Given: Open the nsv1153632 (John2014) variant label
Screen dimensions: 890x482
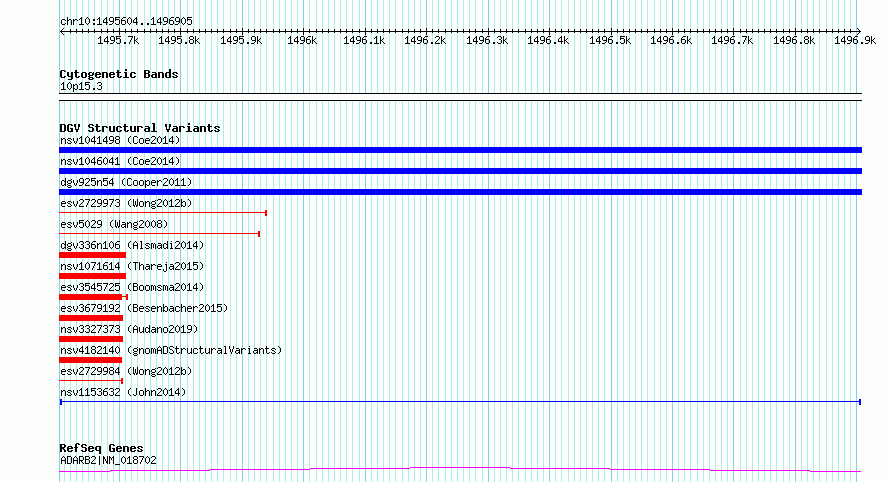Looking at the screenshot, I should pos(123,392).
